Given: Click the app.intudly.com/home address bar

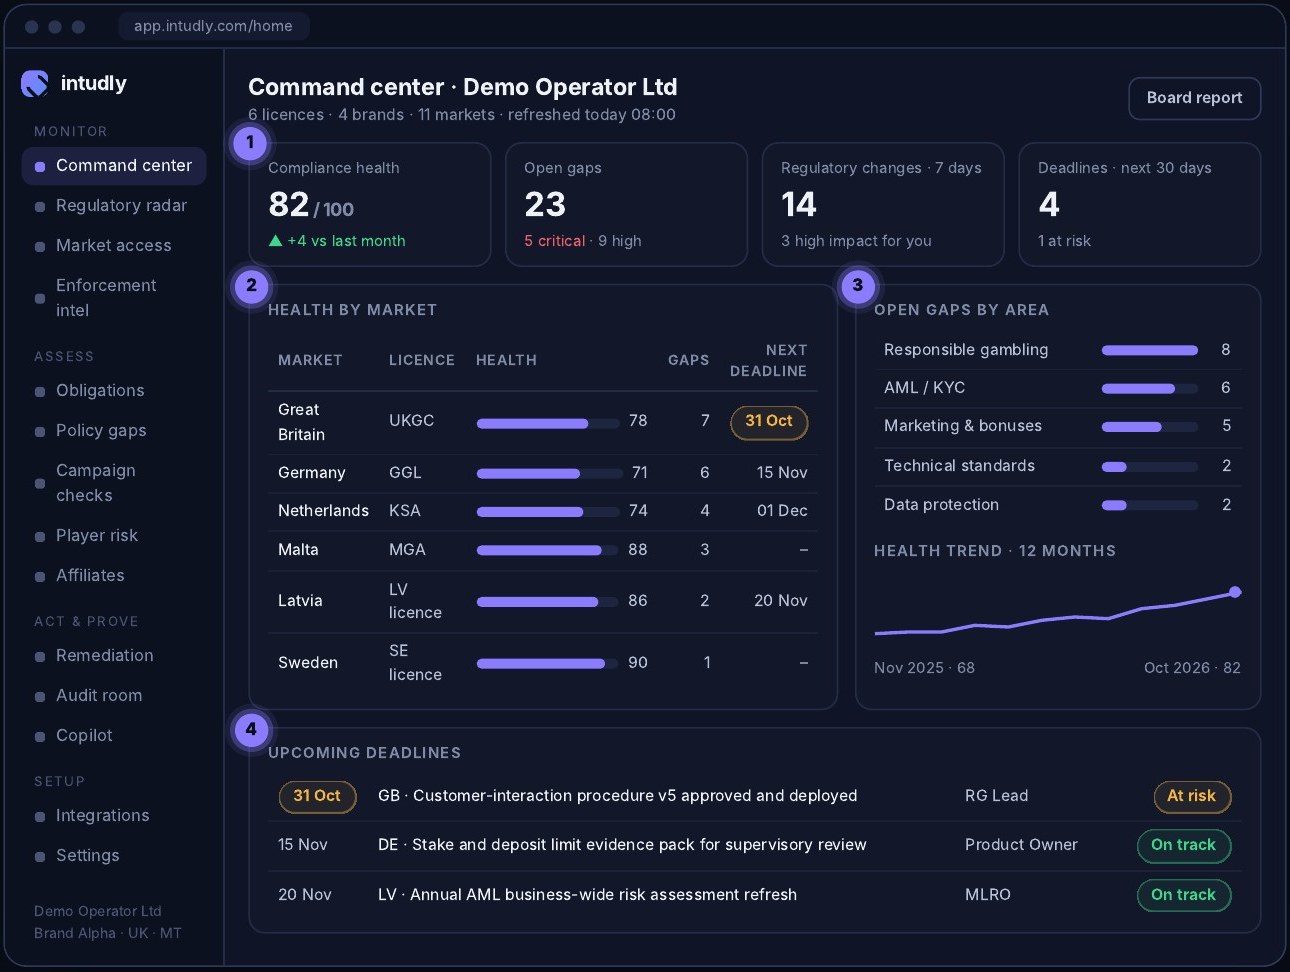Looking at the screenshot, I should [x=213, y=26].
